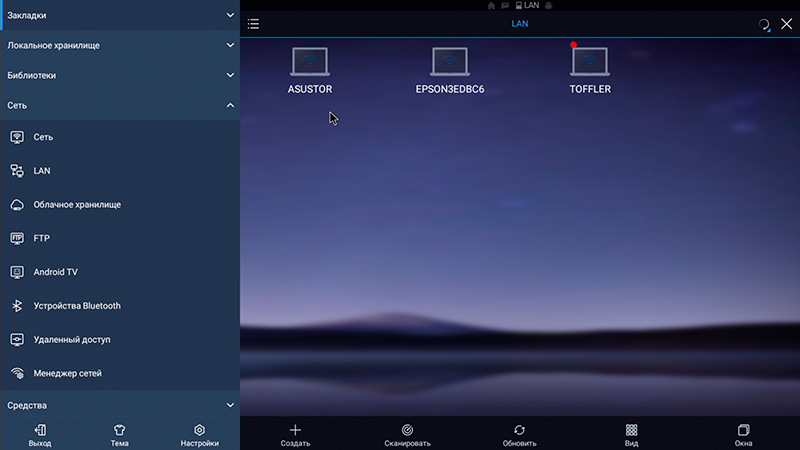
Task: Open Устройства Bluetooth entry
Action: point(76,306)
